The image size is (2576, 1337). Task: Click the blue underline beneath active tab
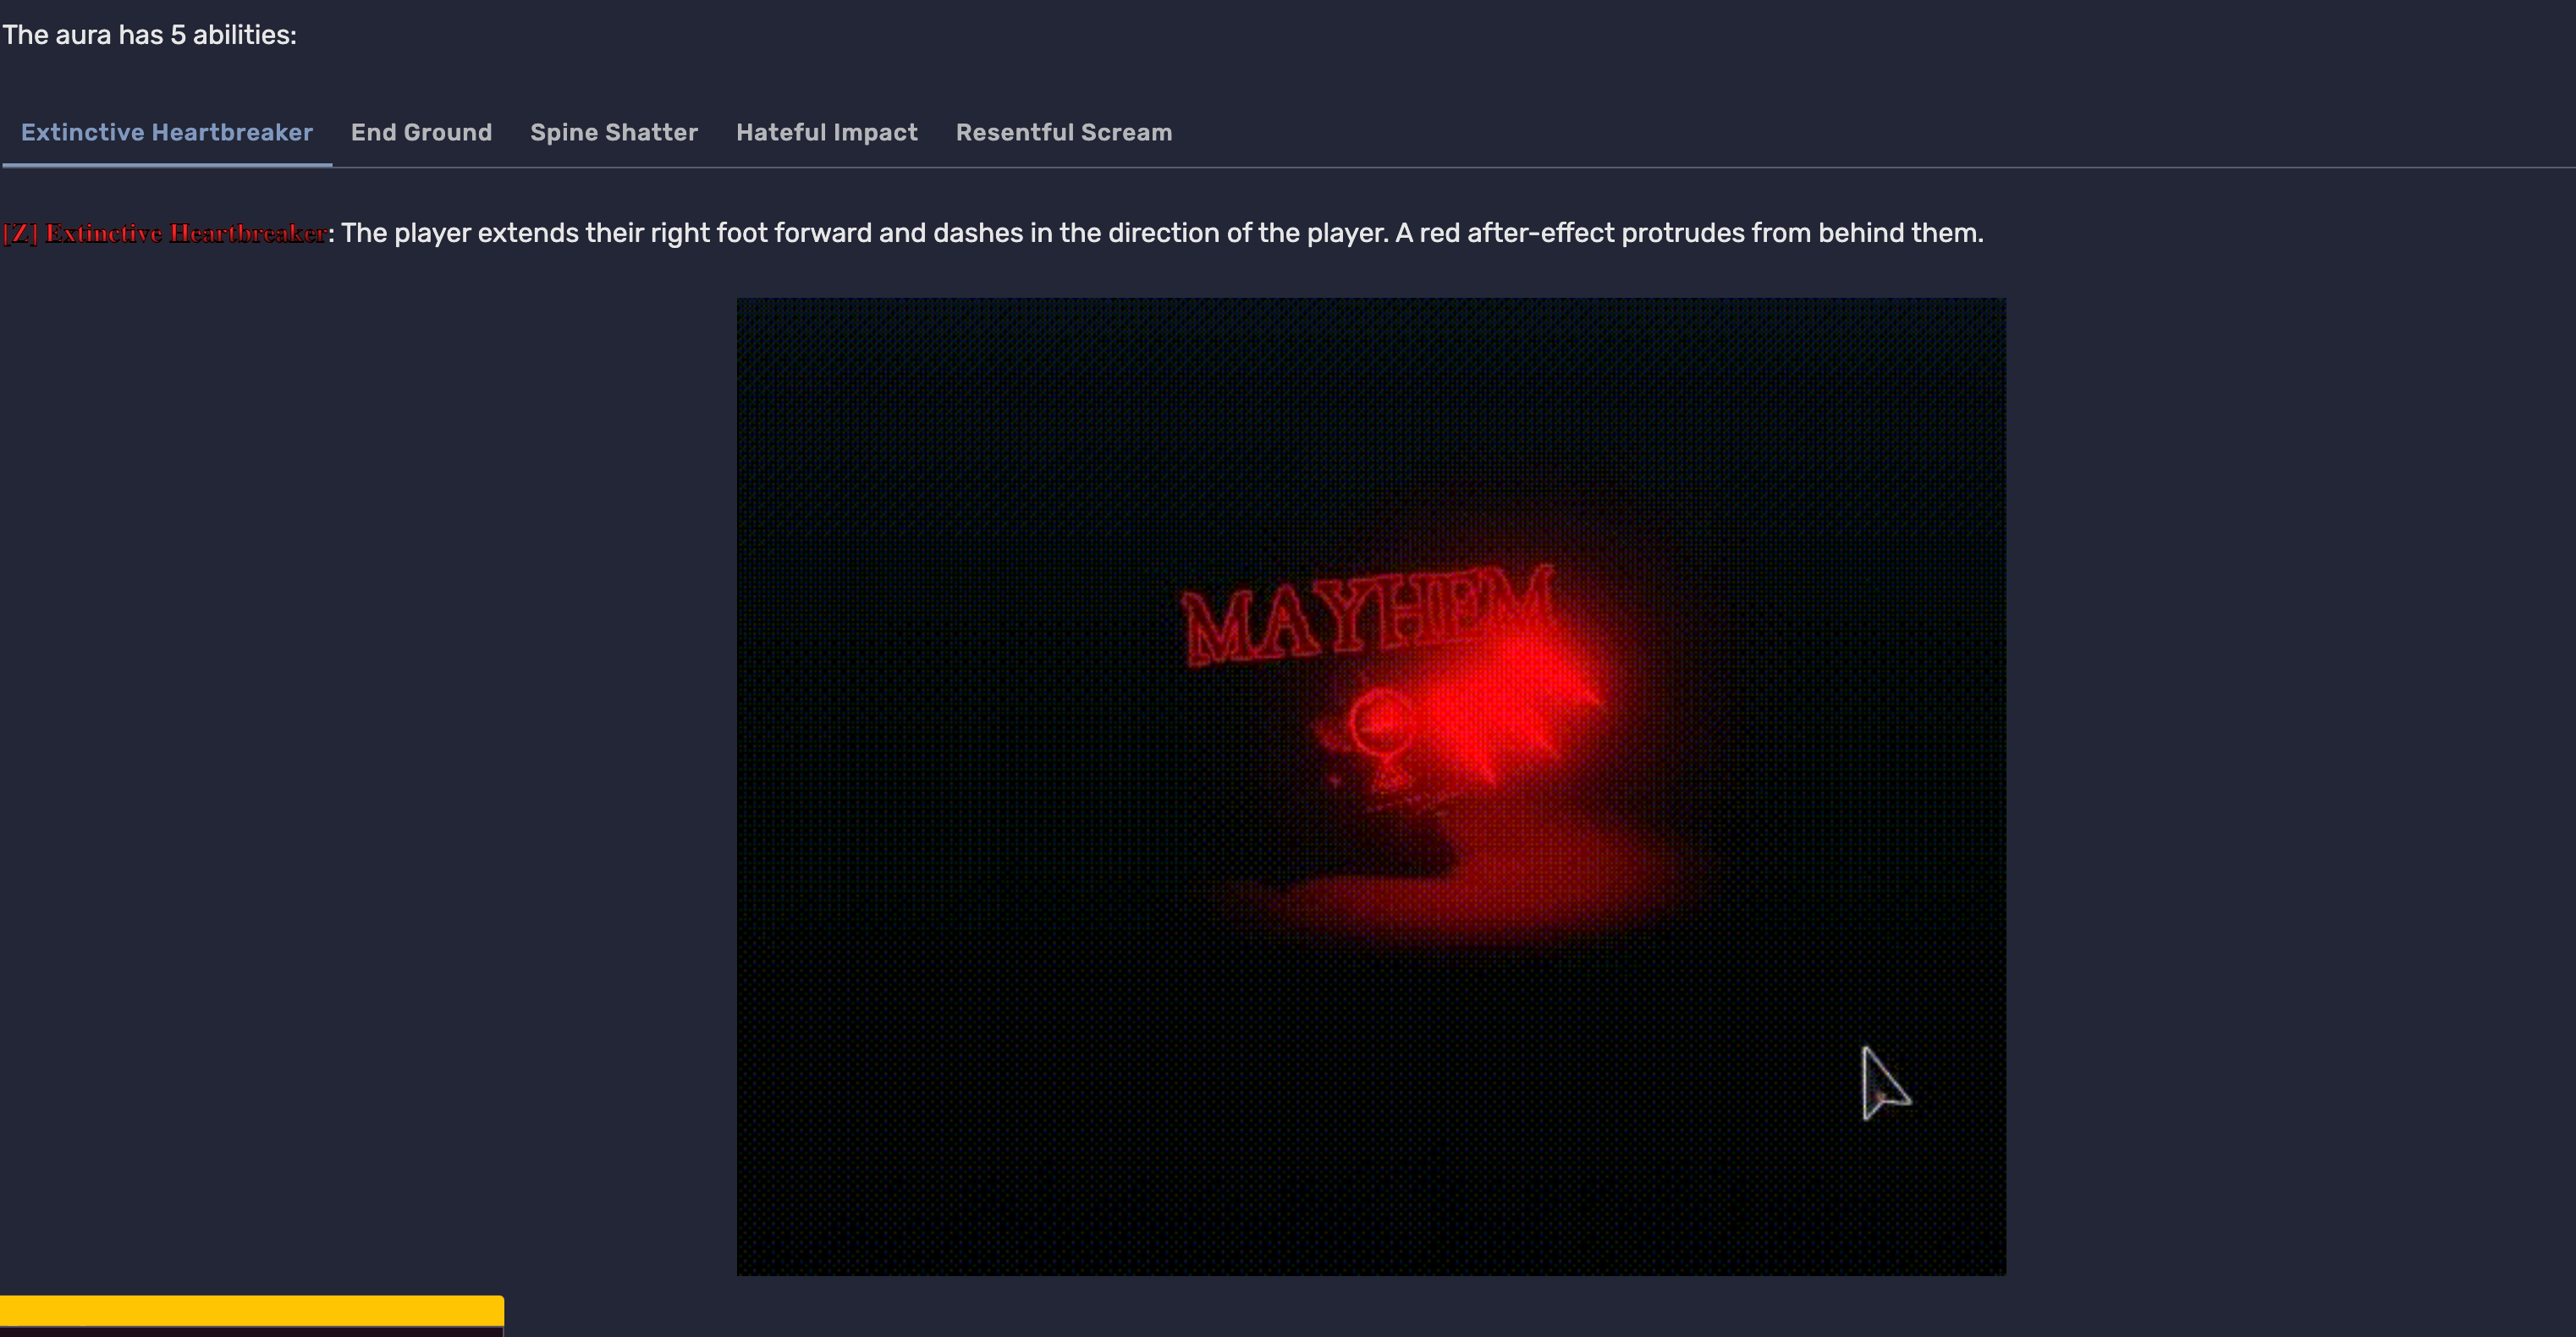(x=166, y=165)
